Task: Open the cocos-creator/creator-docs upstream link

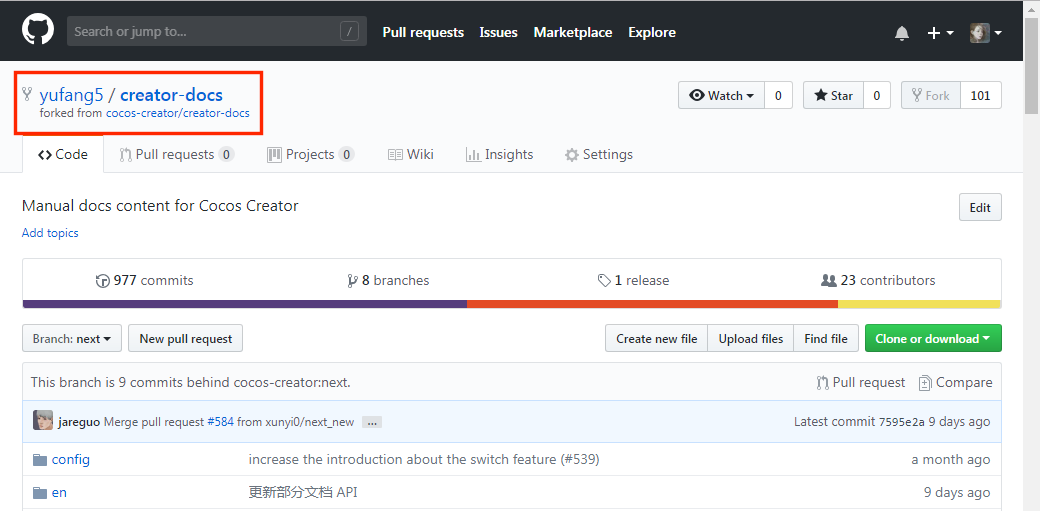Action: pyautogui.click(x=178, y=113)
